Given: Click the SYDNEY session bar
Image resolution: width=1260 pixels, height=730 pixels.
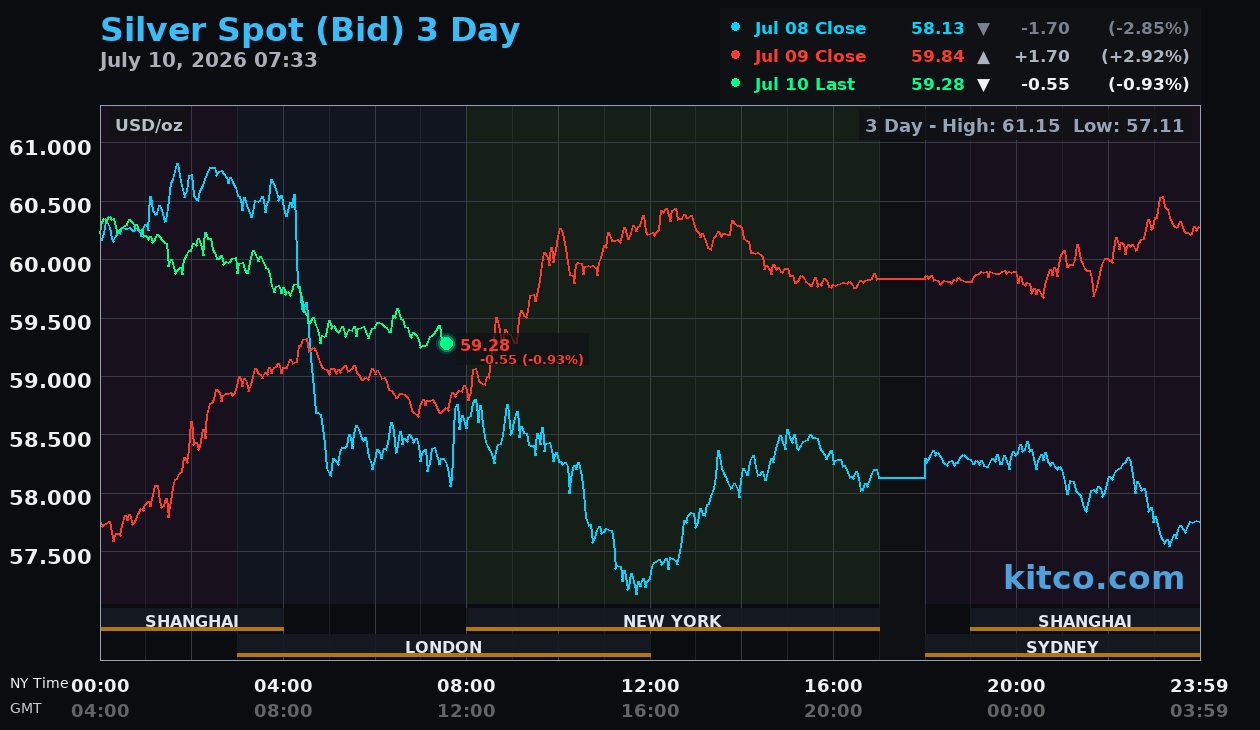Looking at the screenshot, I should [x=1062, y=646].
